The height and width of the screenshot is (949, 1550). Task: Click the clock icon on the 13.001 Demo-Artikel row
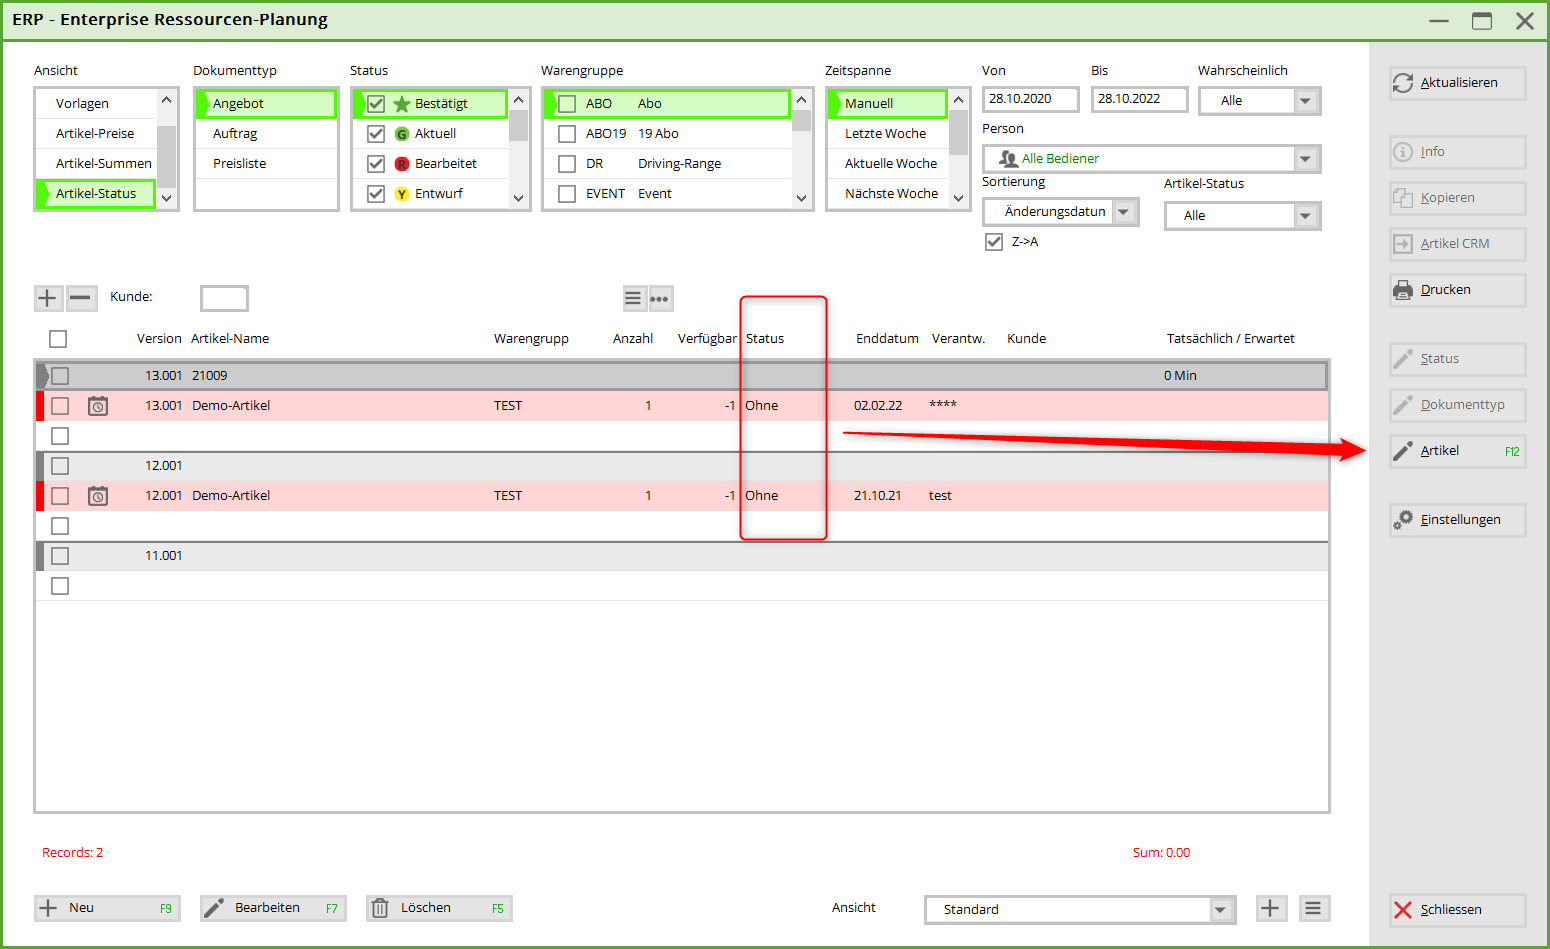pyautogui.click(x=98, y=406)
